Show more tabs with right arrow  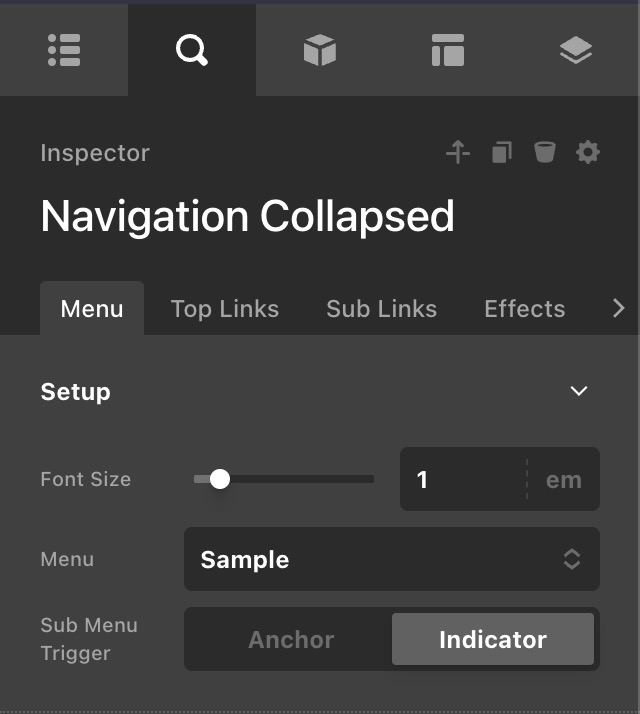[x=618, y=308]
